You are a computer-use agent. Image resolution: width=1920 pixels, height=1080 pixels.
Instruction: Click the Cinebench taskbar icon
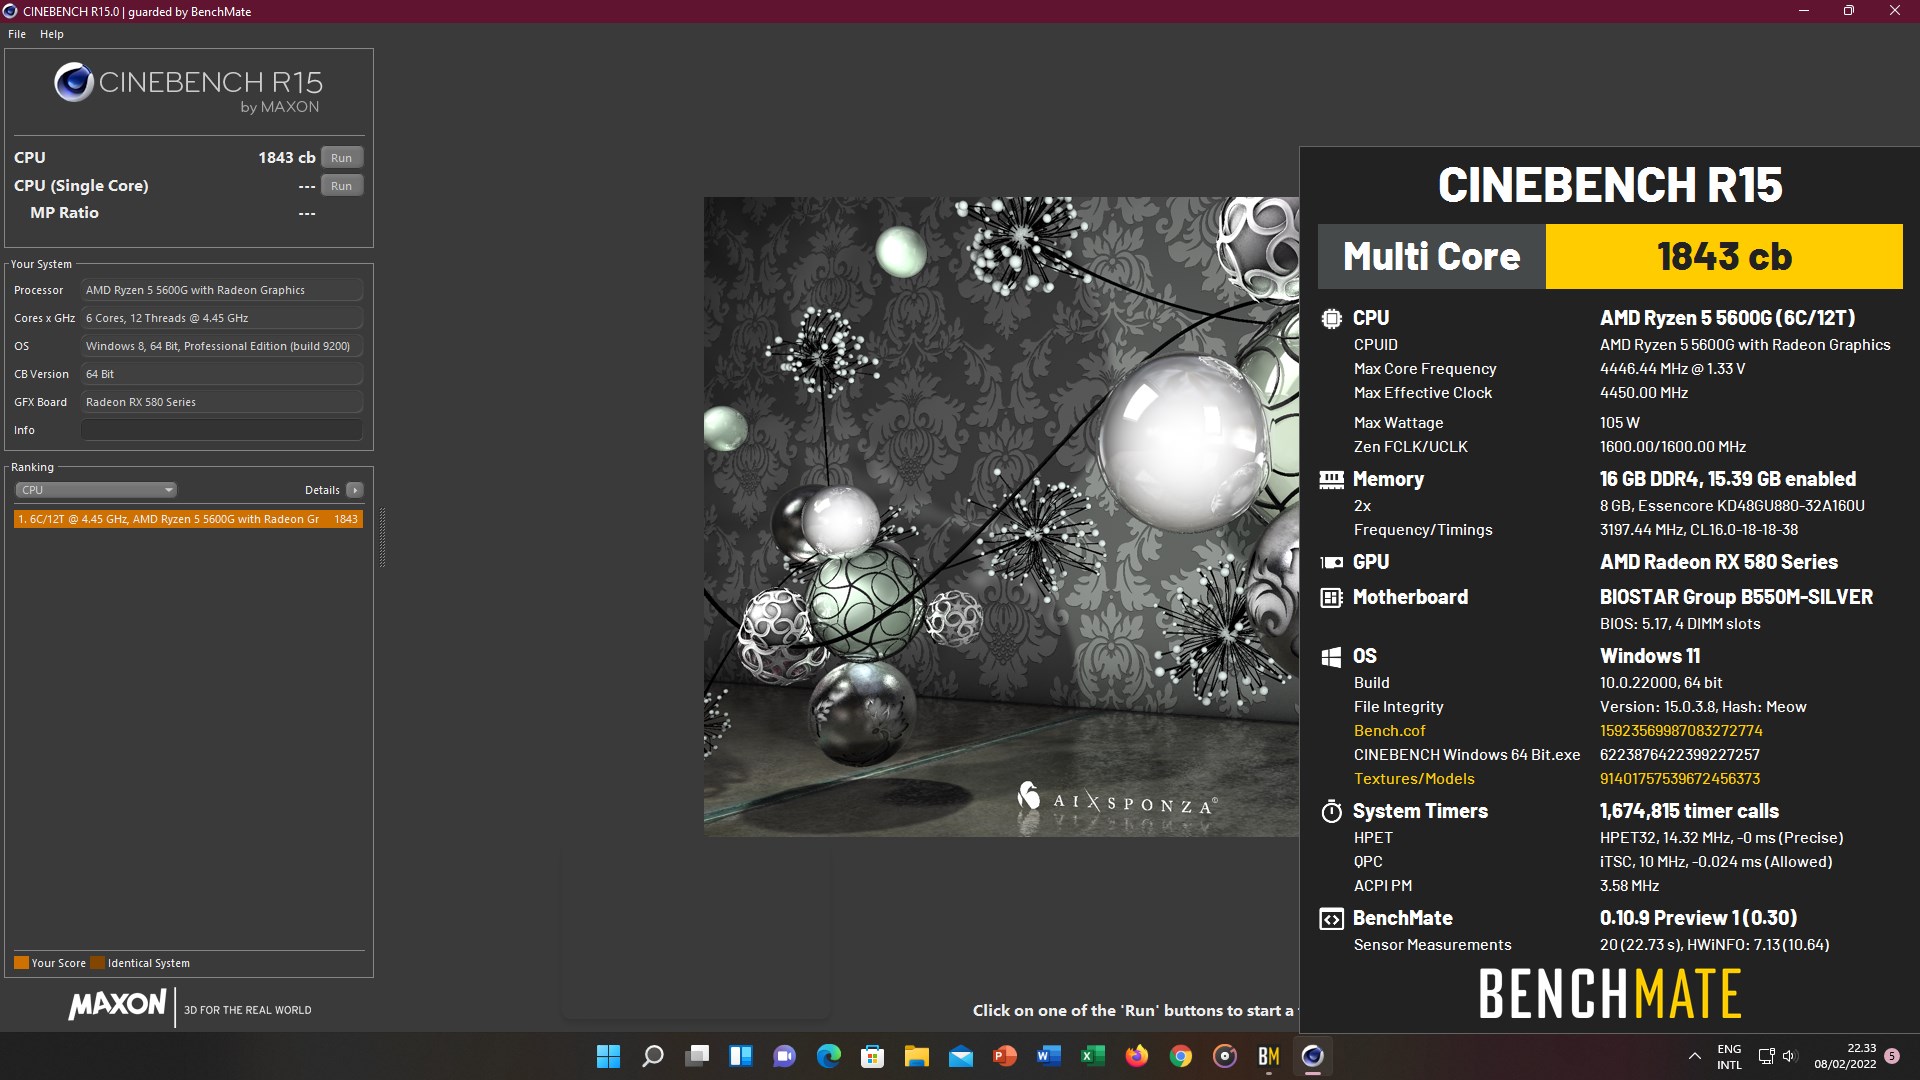click(1312, 1056)
